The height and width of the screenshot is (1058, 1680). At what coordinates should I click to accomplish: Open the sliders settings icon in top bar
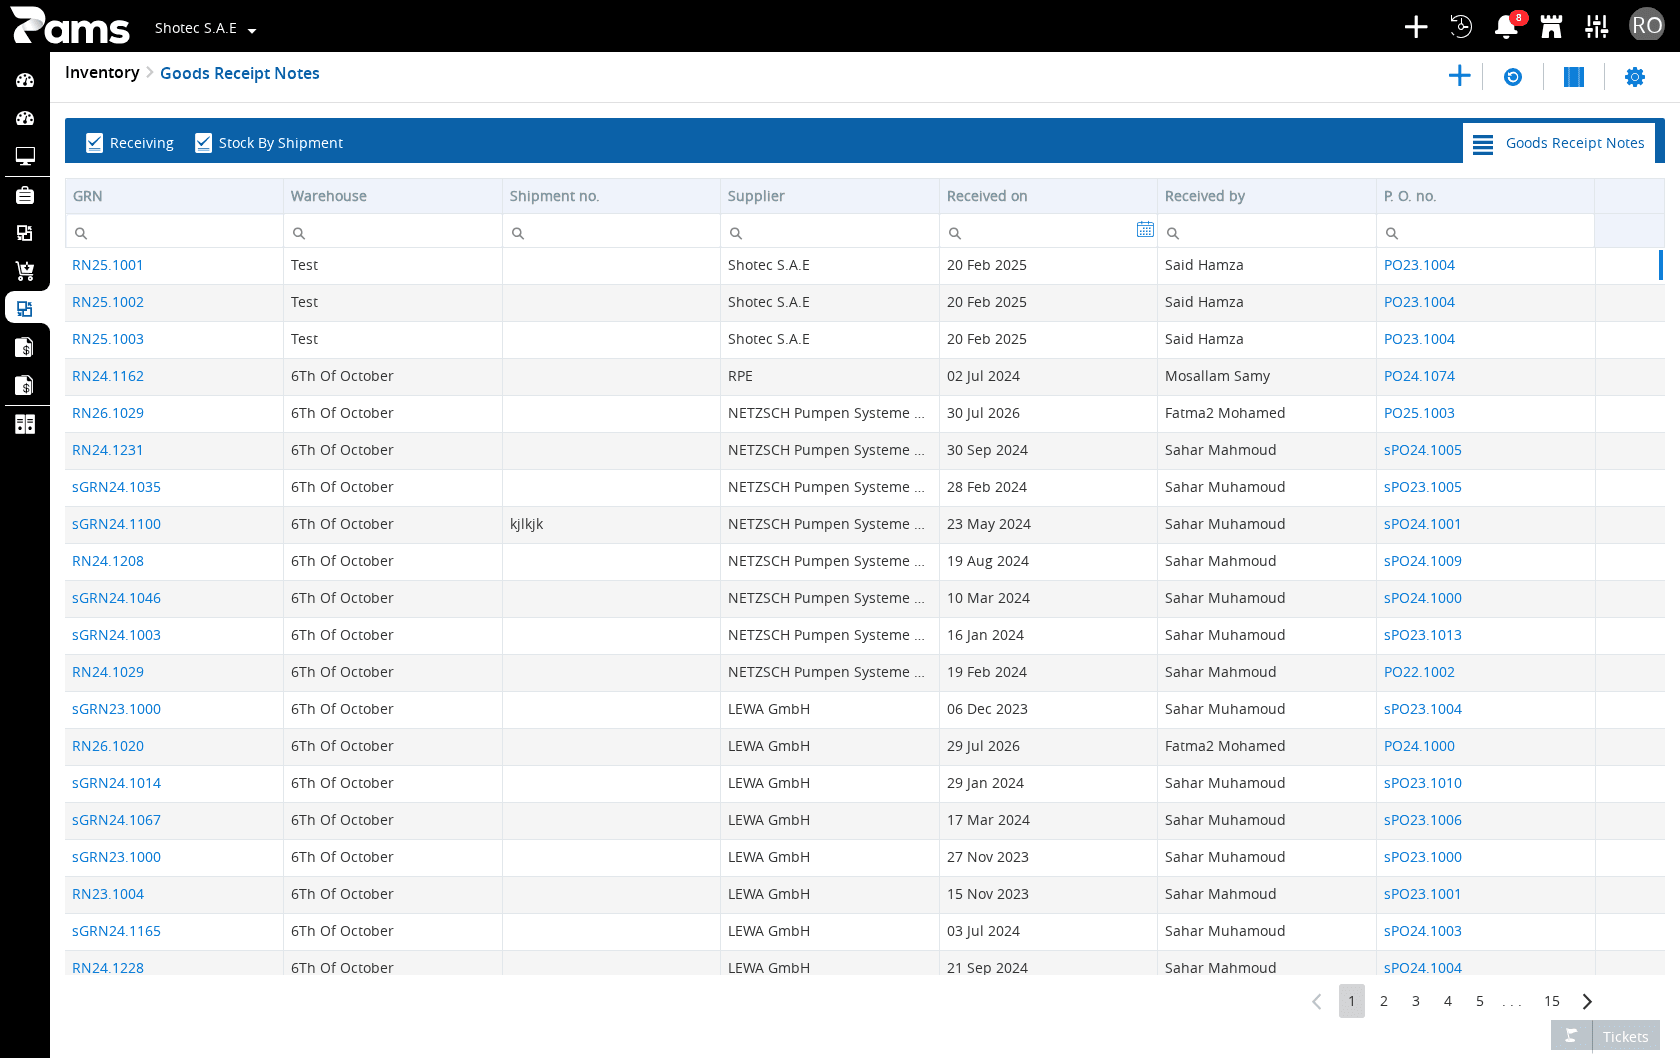click(1597, 27)
